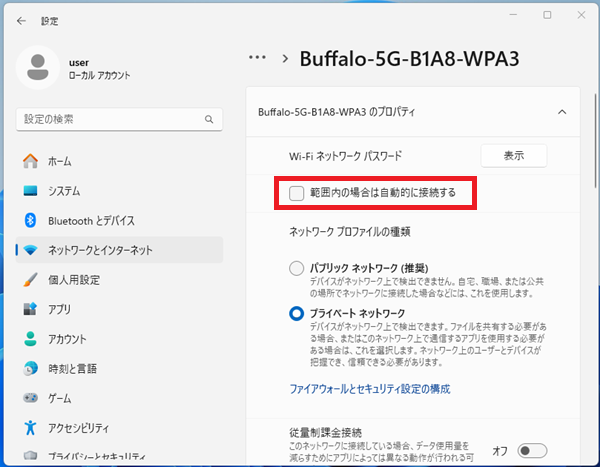The width and height of the screenshot is (600, 467).
Task: Click ネットワーク プロファイルの種類 heading
Action: click(x=350, y=232)
